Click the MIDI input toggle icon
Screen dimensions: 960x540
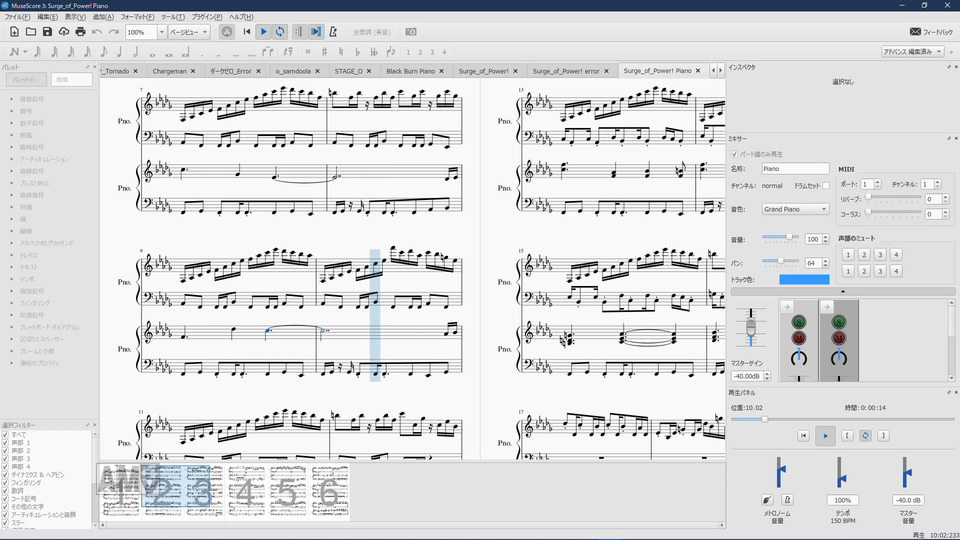tap(226, 32)
